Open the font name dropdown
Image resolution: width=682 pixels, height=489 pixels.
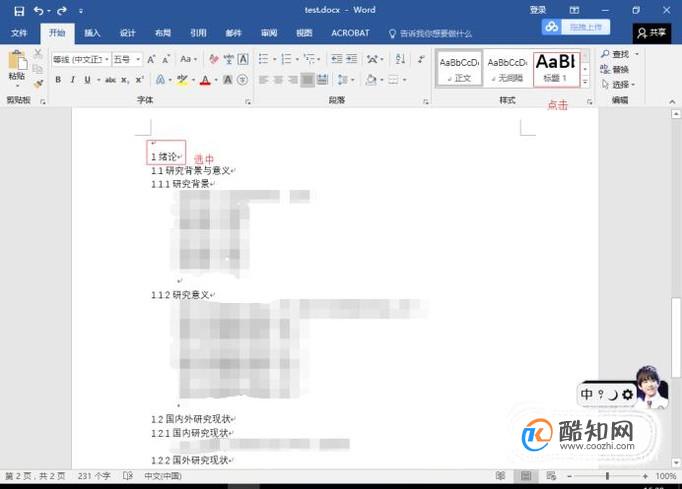(x=107, y=59)
